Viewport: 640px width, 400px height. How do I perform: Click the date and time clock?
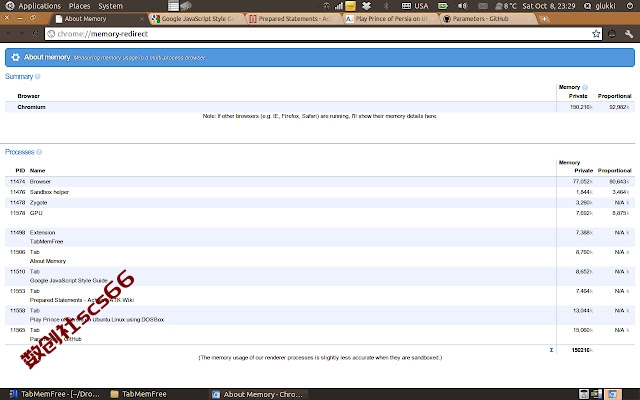(549, 6)
